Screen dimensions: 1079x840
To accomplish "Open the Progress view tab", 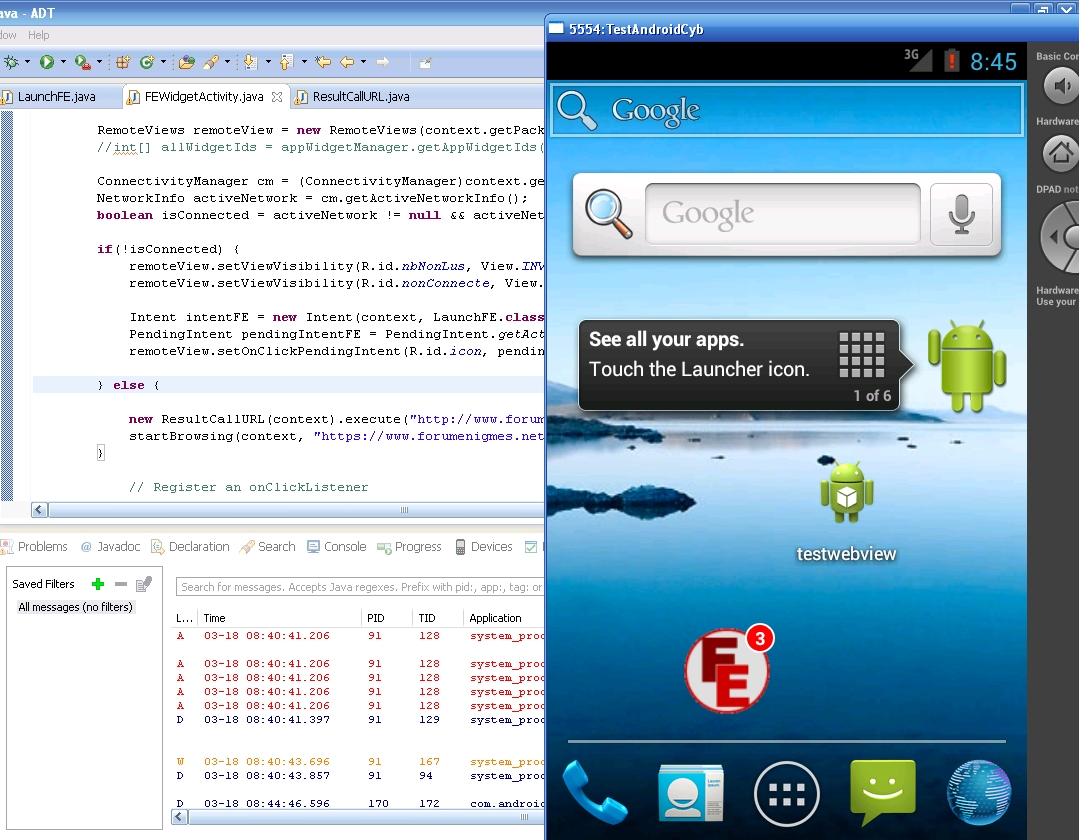I will [409, 547].
